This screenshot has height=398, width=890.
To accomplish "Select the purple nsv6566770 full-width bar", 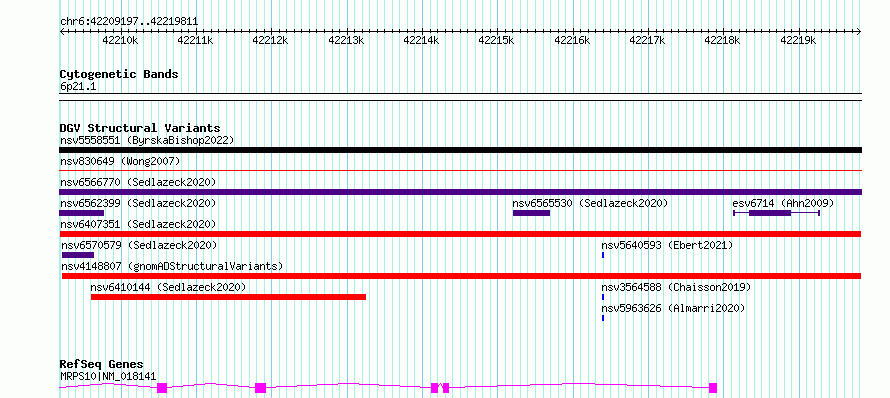I will click(x=460, y=192).
